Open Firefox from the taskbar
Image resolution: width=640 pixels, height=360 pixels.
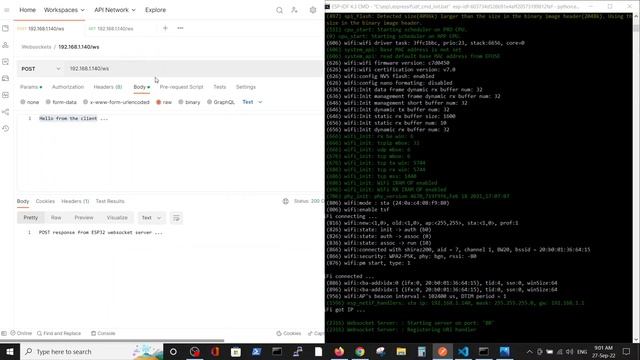[339, 351]
